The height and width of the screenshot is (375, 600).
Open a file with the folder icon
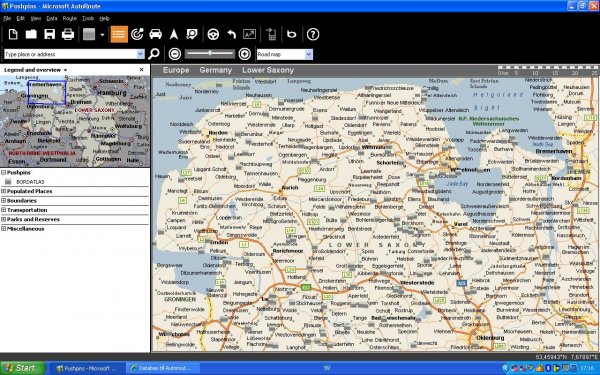click(x=31, y=34)
